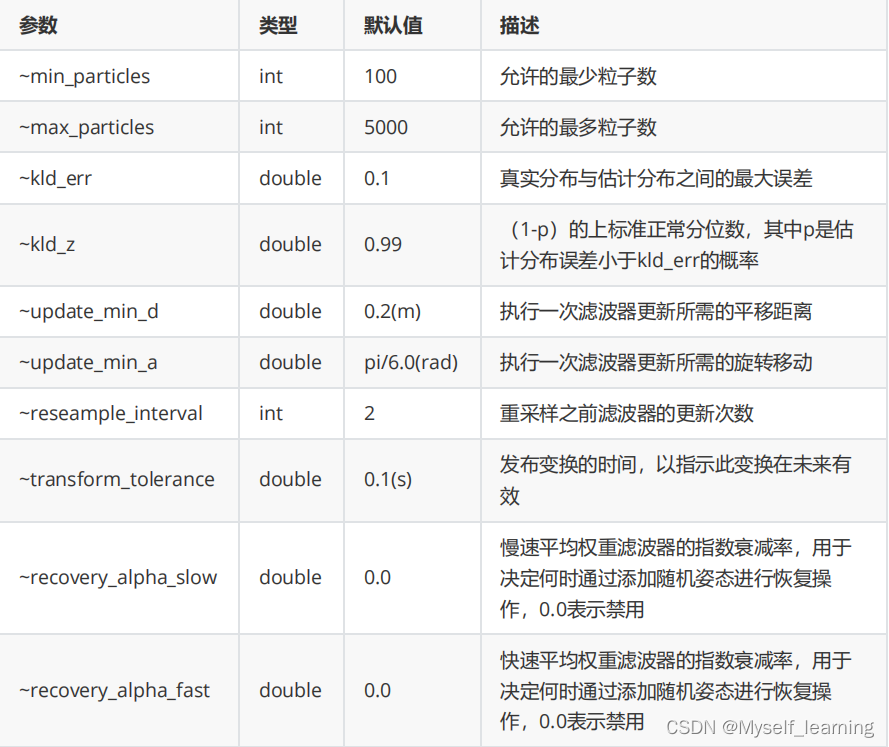Click the int type in max_particles row
Viewport: 889px width, 747px height.
270,128
